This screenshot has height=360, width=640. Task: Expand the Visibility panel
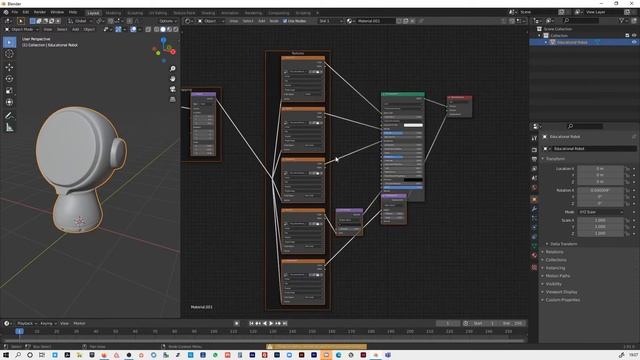(x=553, y=284)
